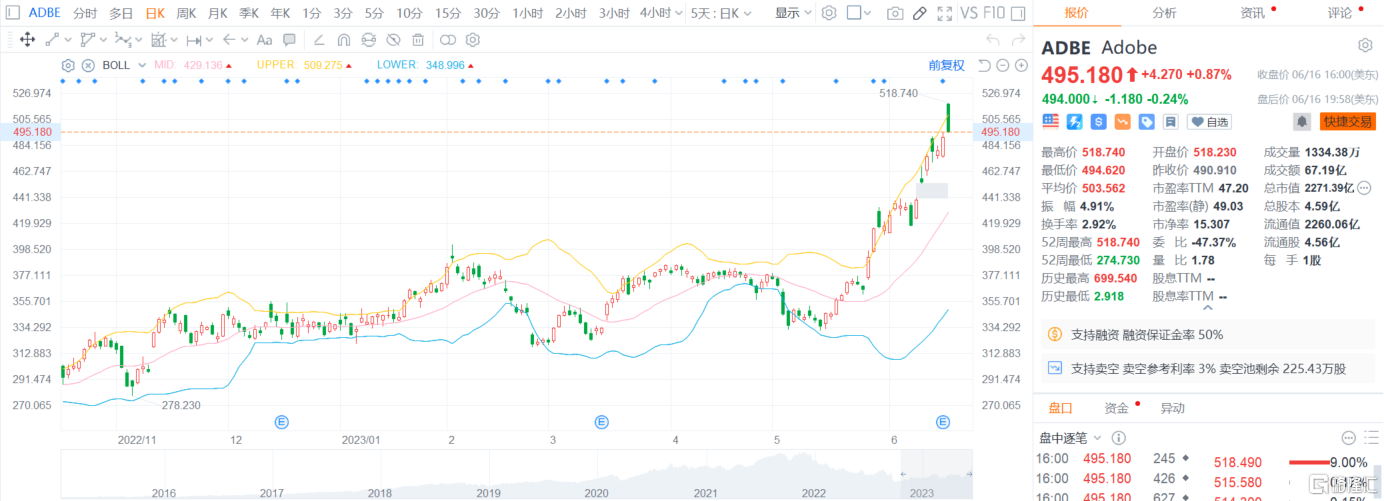
Task: Open quote panel settings gear
Action: click(x=1365, y=45)
